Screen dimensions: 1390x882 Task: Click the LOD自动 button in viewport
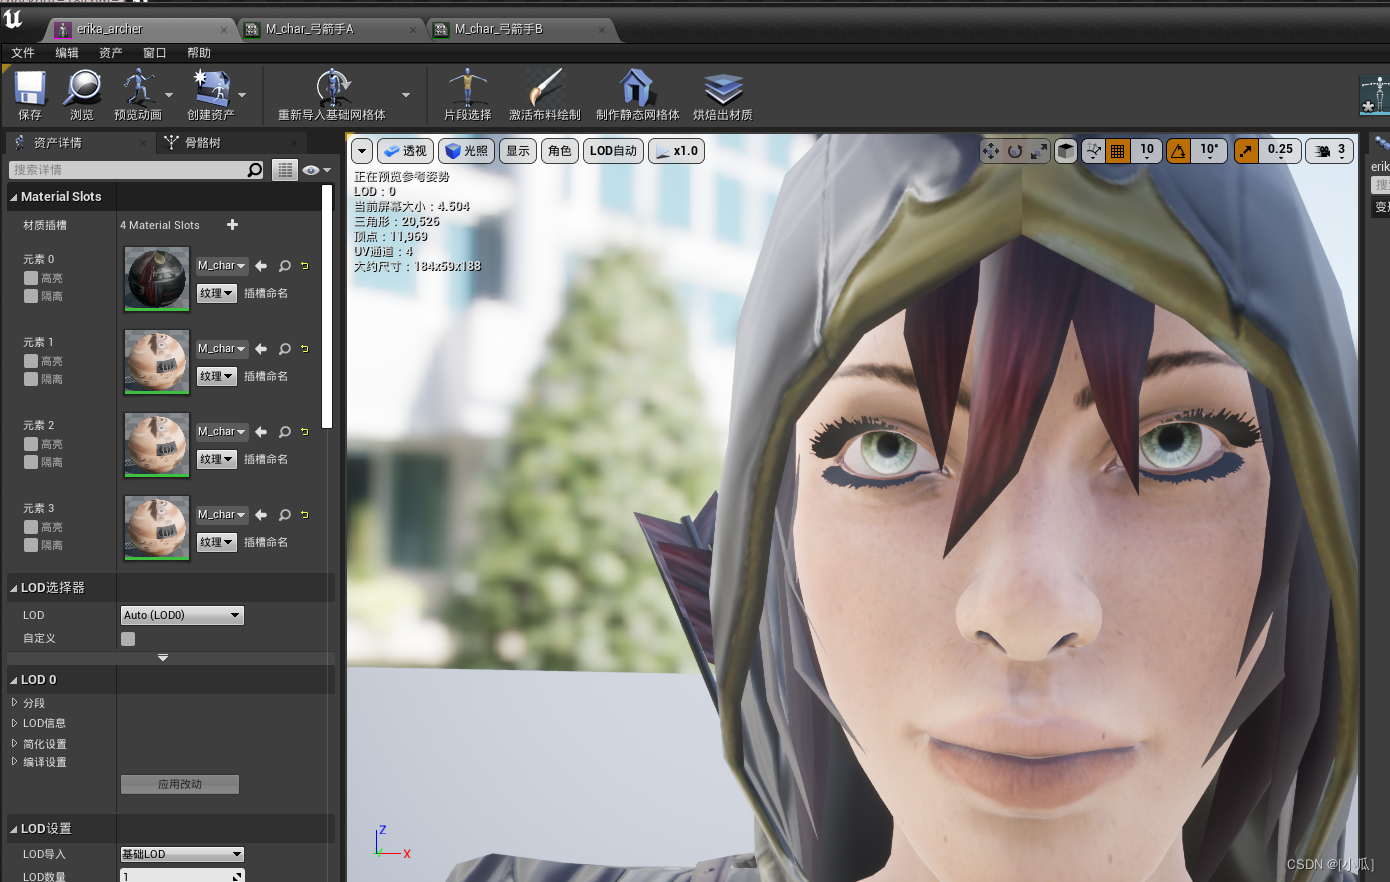click(613, 151)
